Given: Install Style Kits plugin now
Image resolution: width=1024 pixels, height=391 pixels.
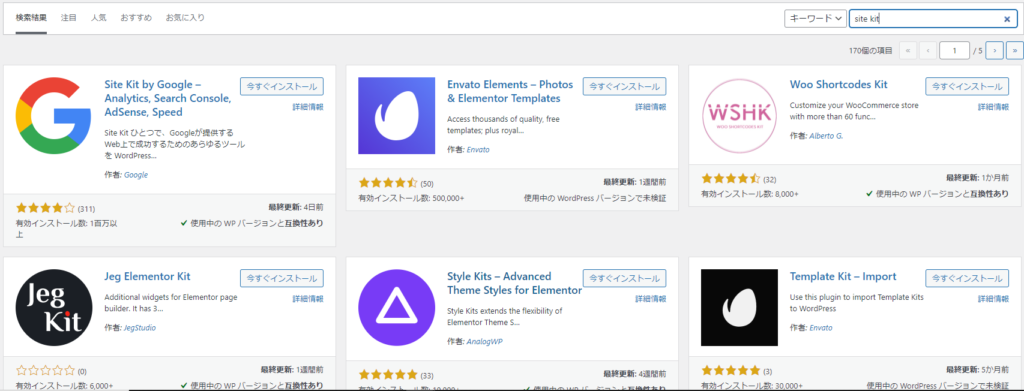Looking at the screenshot, I should (624, 278).
